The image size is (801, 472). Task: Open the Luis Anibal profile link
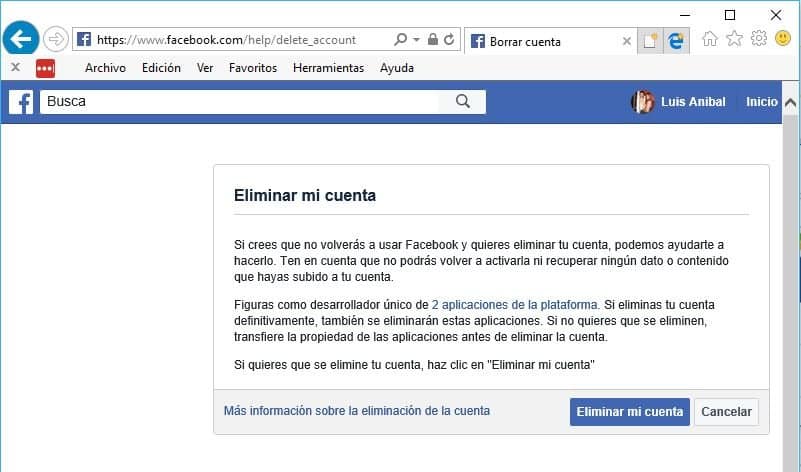tap(693, 102)
